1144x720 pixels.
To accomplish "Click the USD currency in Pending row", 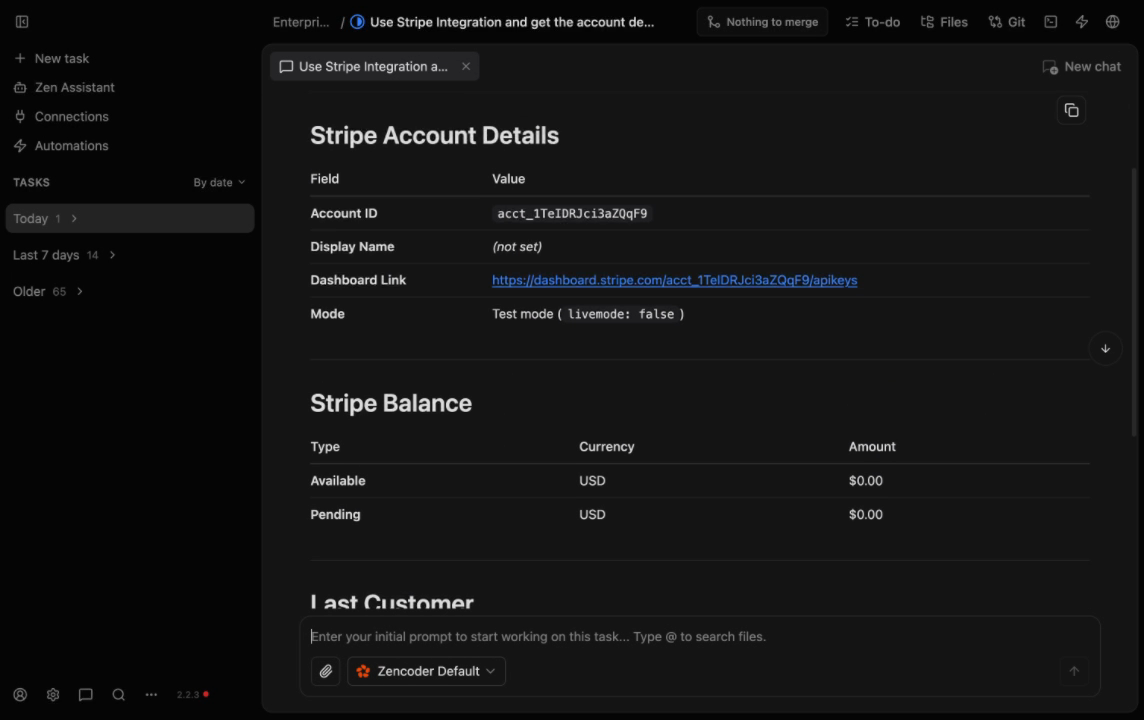I will tap(592, 514).
